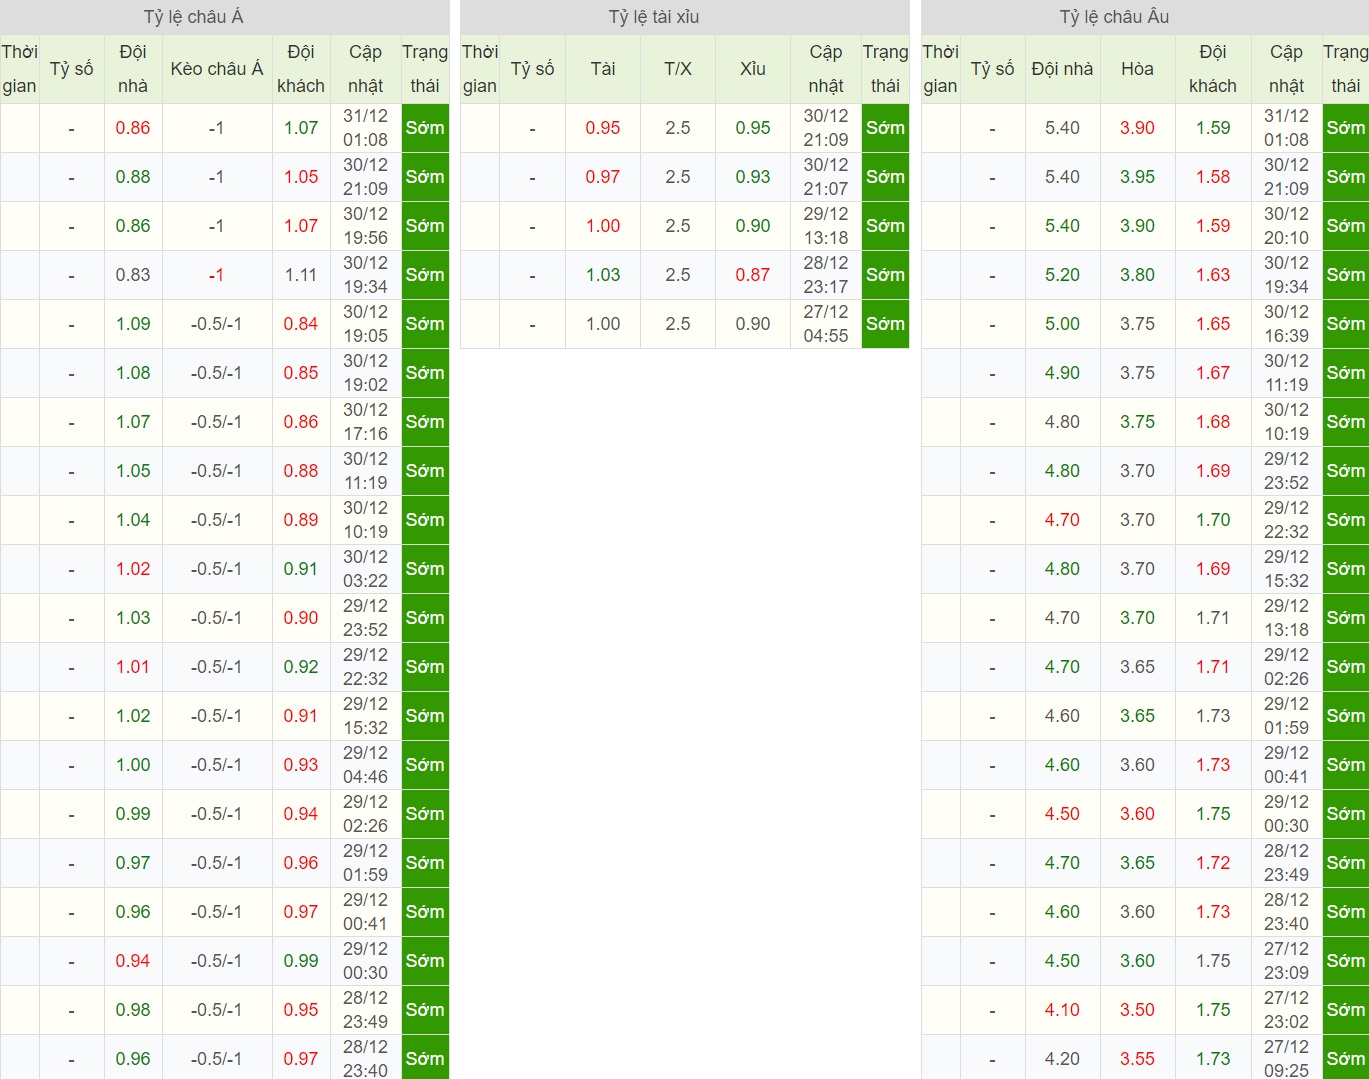Click the 2.5 line in the tài xỉu 30/12 21:07 row

[x=678, y=177]
